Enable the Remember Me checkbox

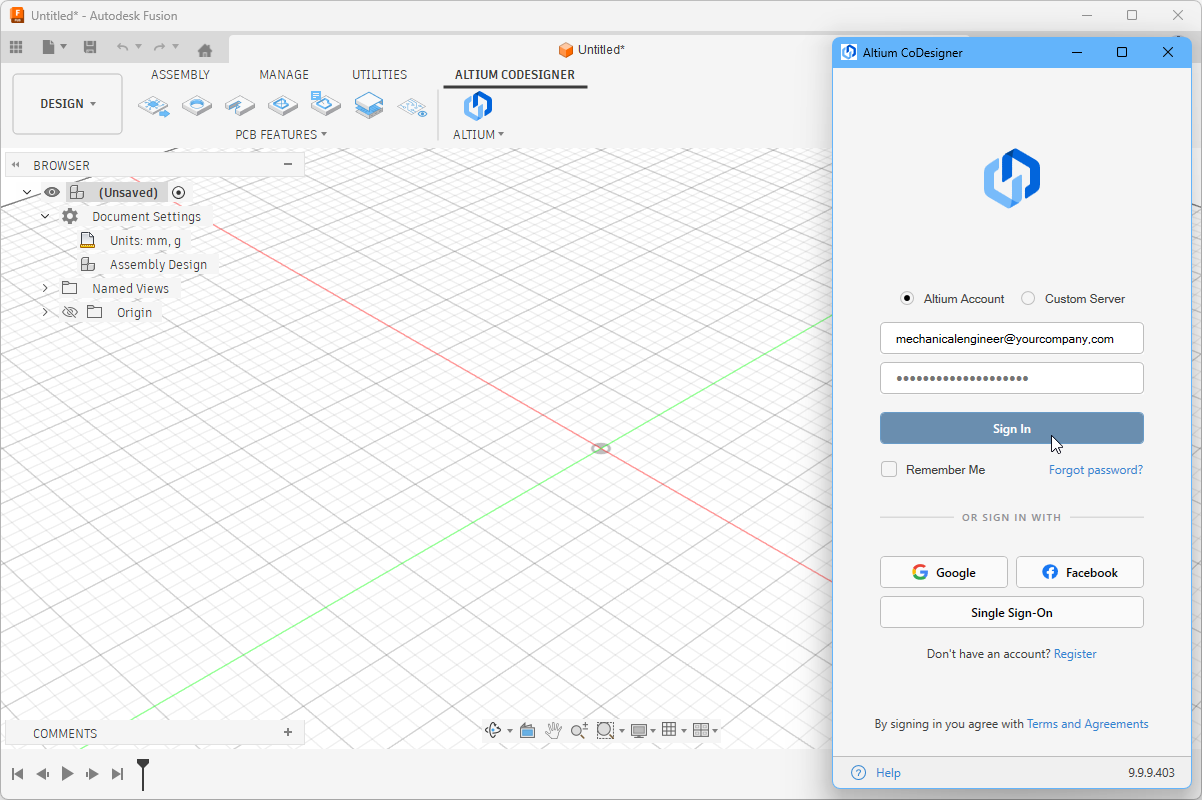point(889,470)
